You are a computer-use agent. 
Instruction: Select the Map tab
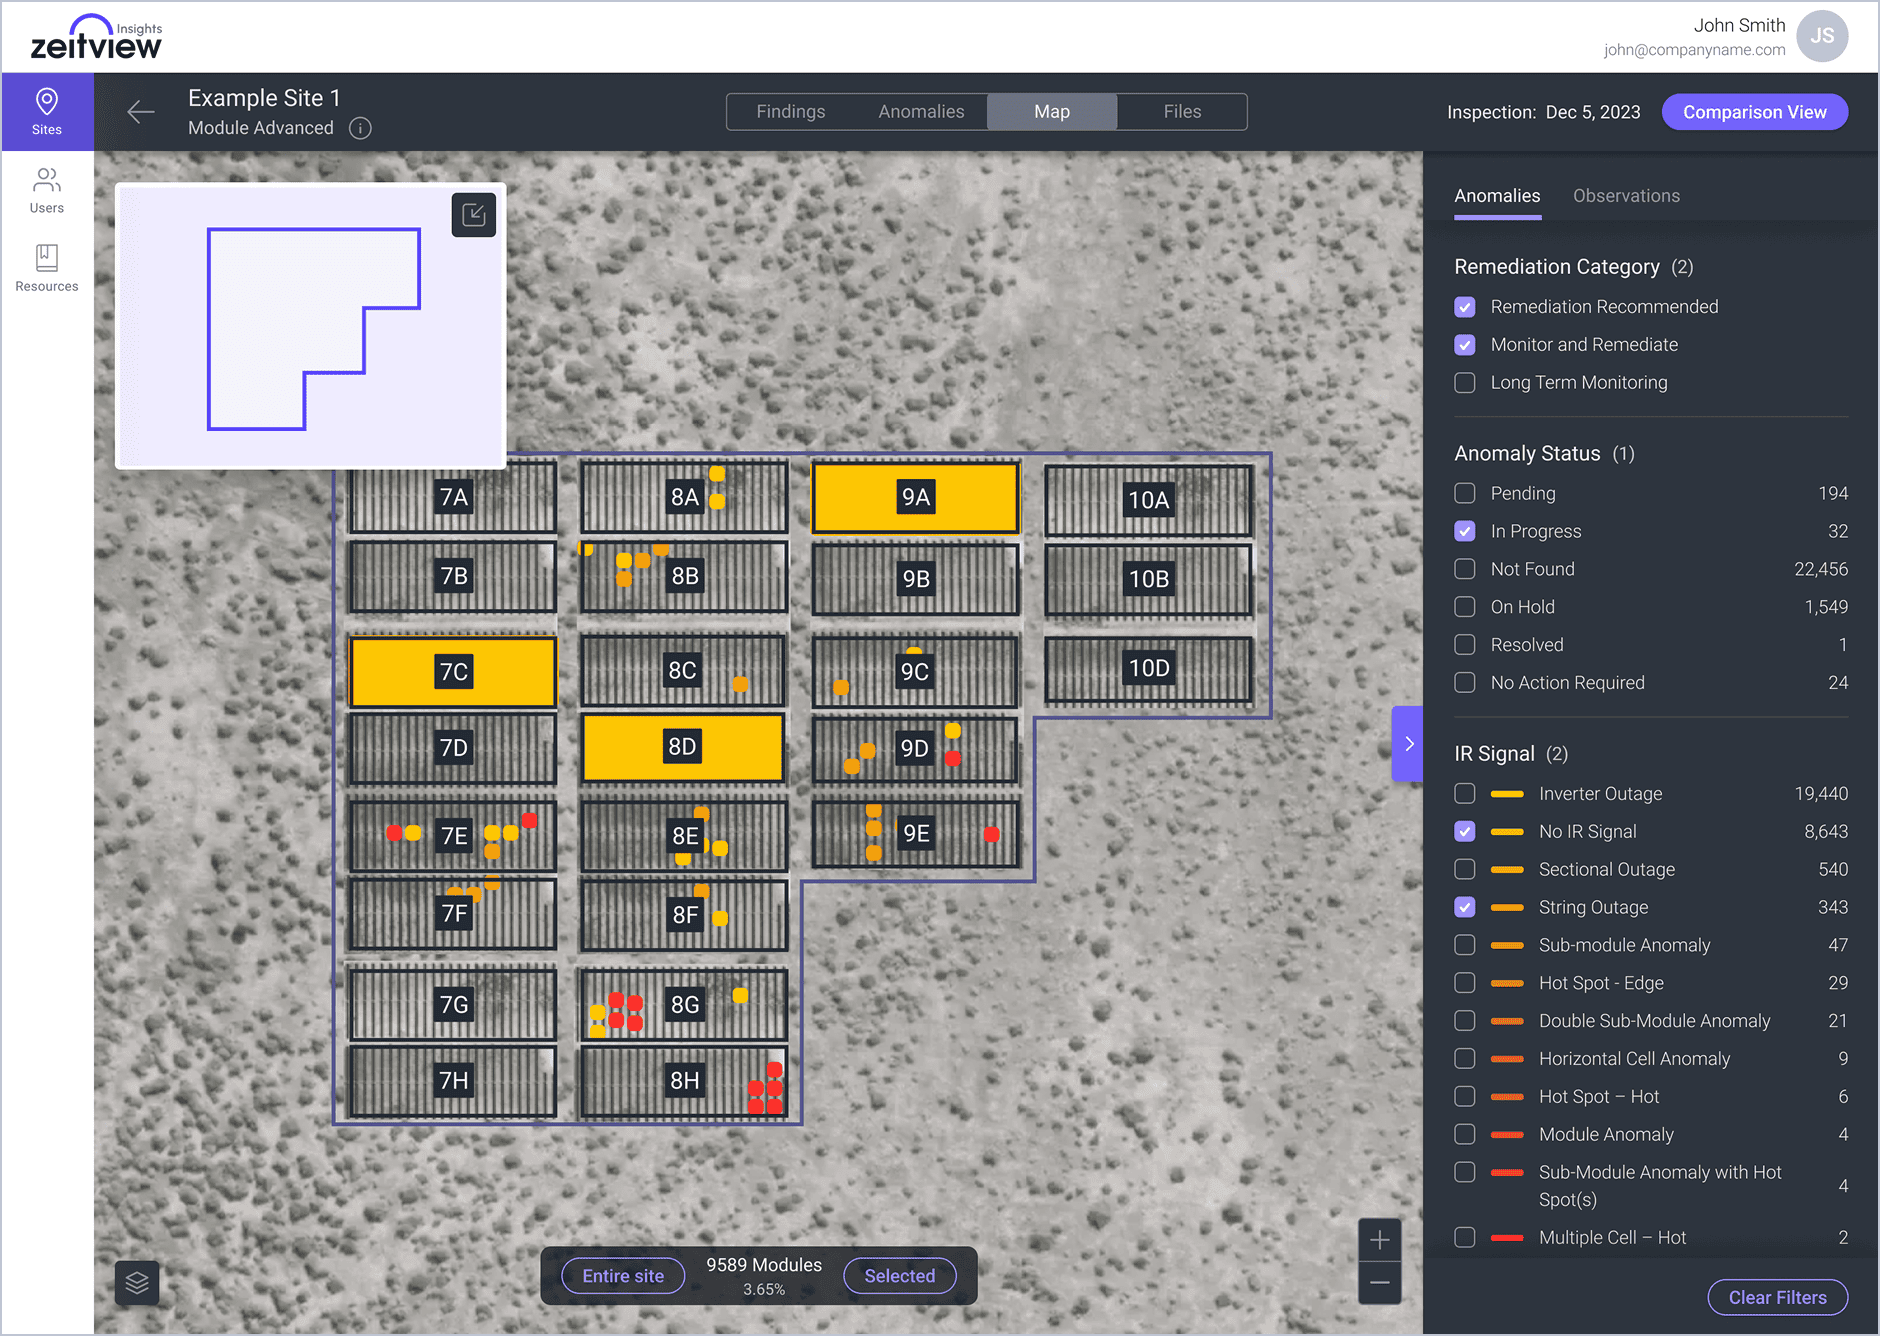coord(1052,112)
